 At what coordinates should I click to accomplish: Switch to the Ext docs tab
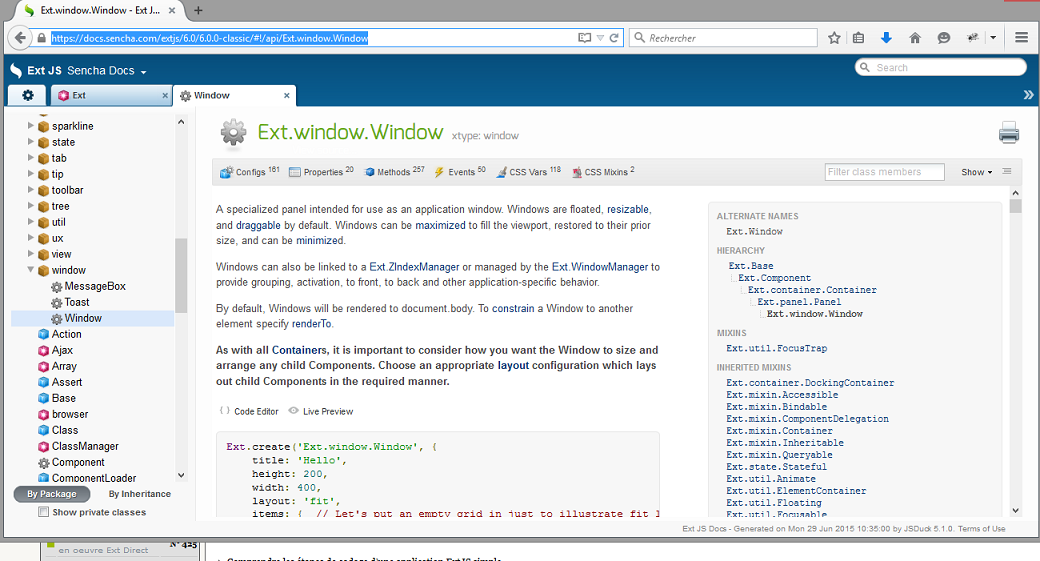click(x=110, y=95)
